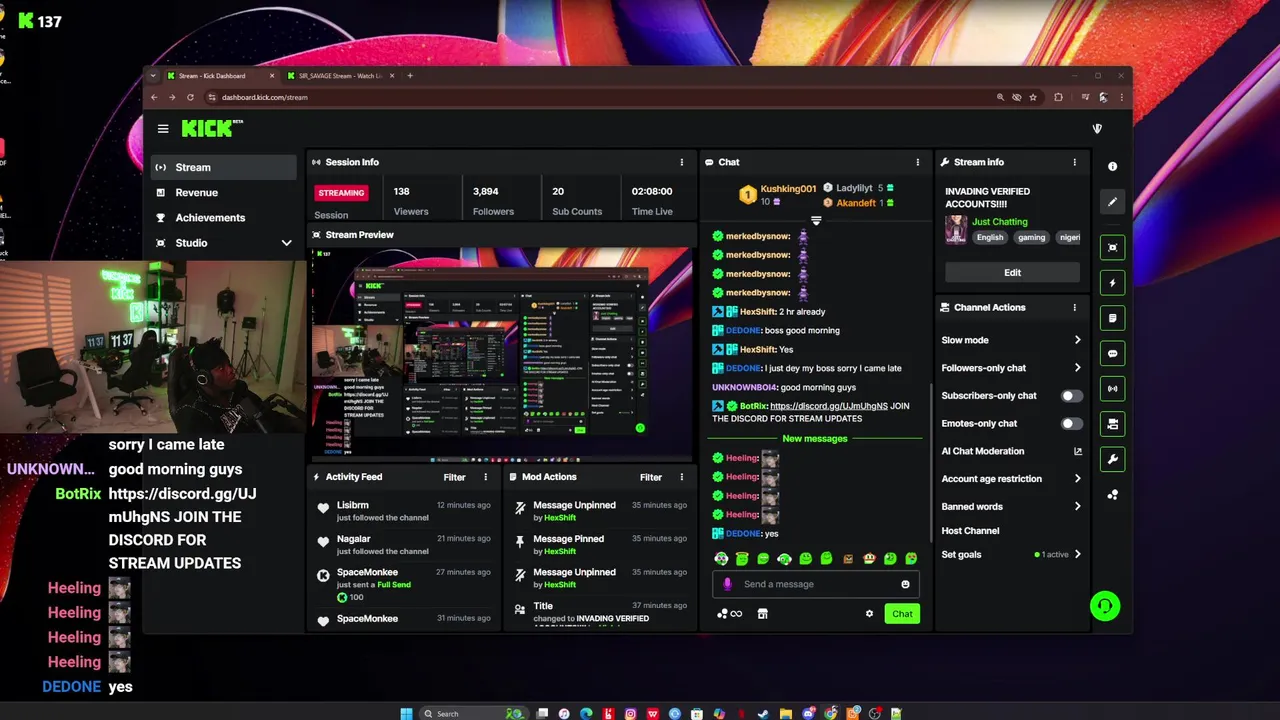Click the points infinity icon below the message box
1280x720 pixels.
(730, 614)
